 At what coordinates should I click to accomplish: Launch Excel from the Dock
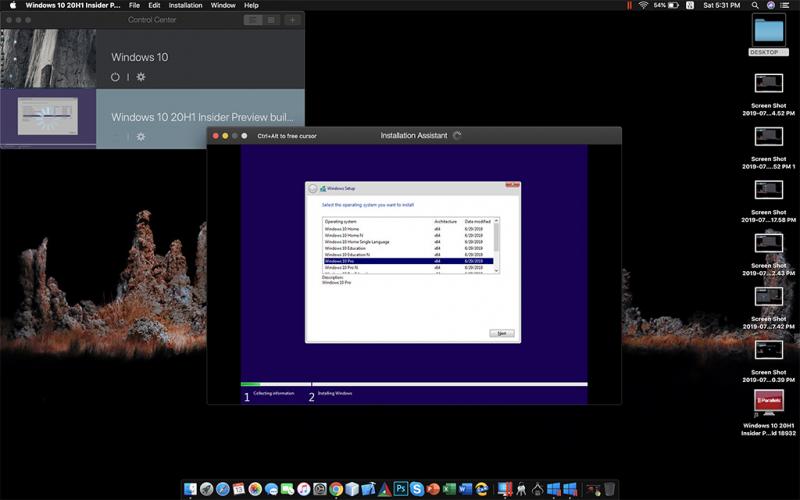(x=449, y=489)
